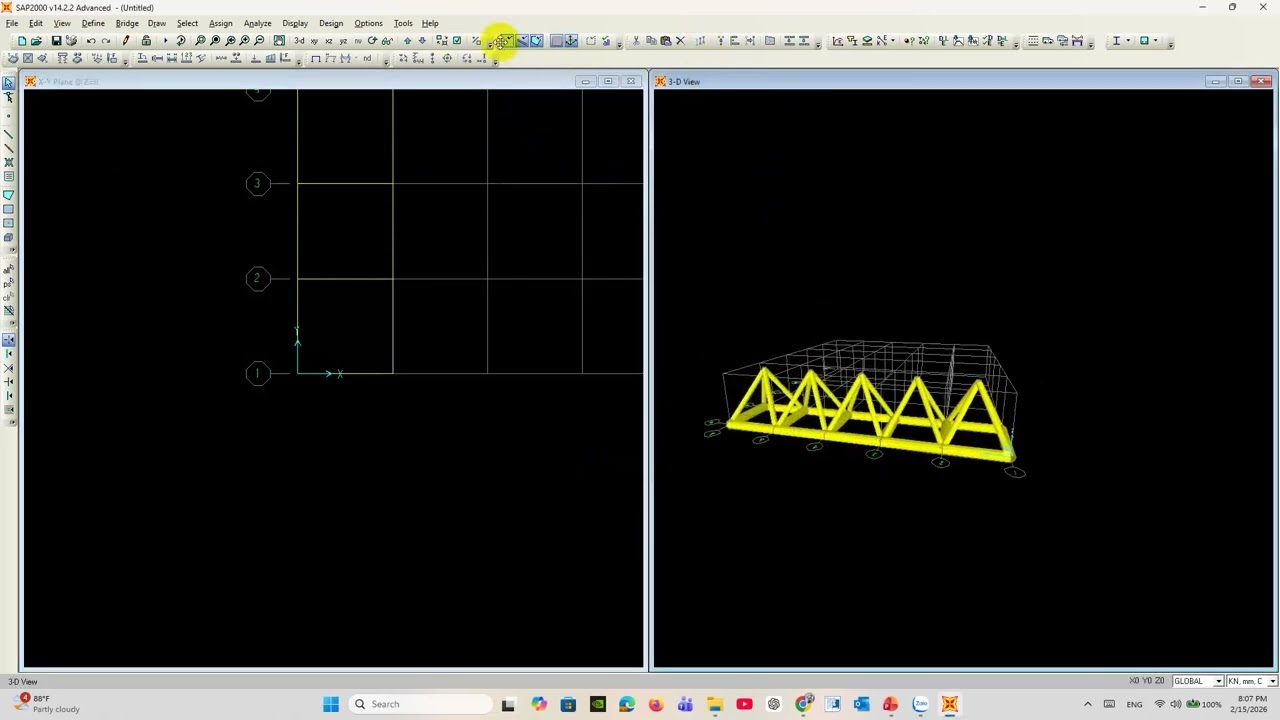Save the model with the floppy icon
Screen dimensions: 1280x720
pos(56,41)
